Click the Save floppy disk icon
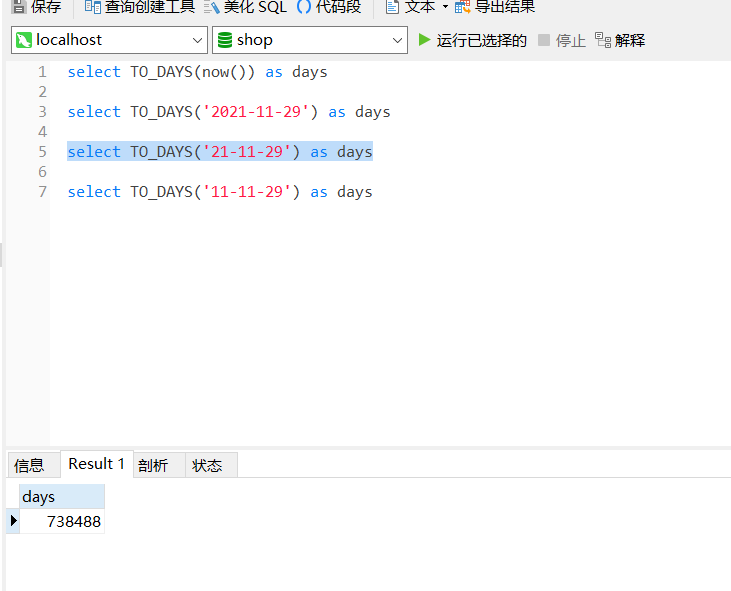731x591 pixels. click(19, 7)
